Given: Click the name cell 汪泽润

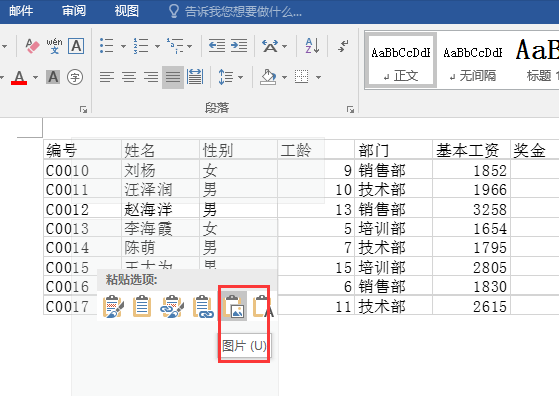Looking at the screenshot, I should coord(160,189).
